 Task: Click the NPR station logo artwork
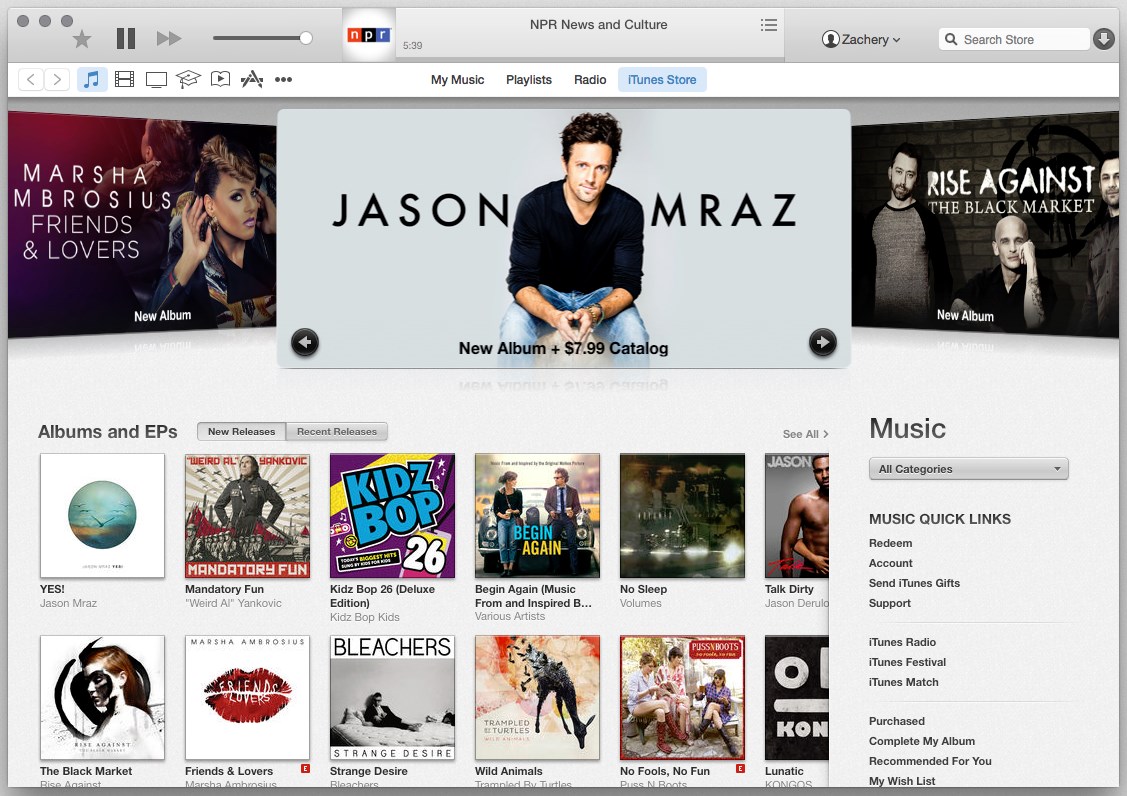tap(369, 35)
